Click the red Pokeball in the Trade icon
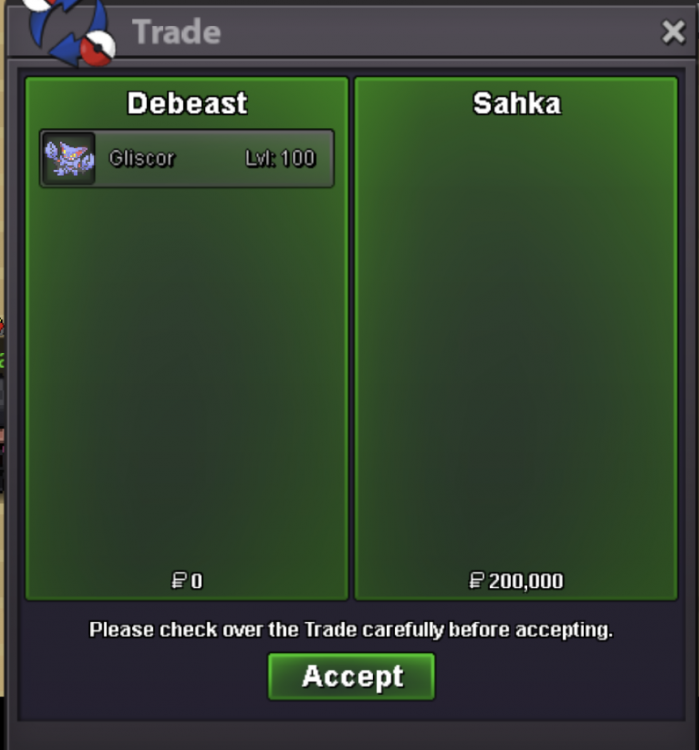The image size is (699, 750). pyautogui.click(x=97, y=48)
